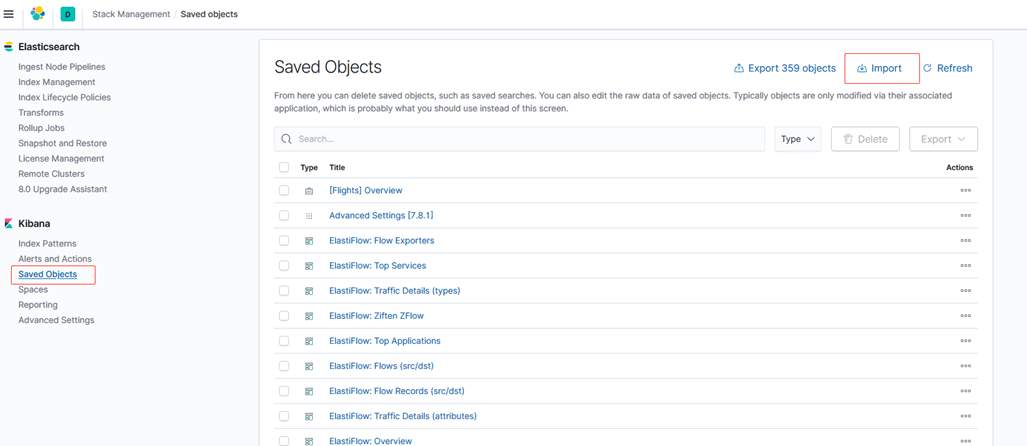Refresh the saved objects list
Viewport: 1027px width, 446px height.
tap(948, 68)
